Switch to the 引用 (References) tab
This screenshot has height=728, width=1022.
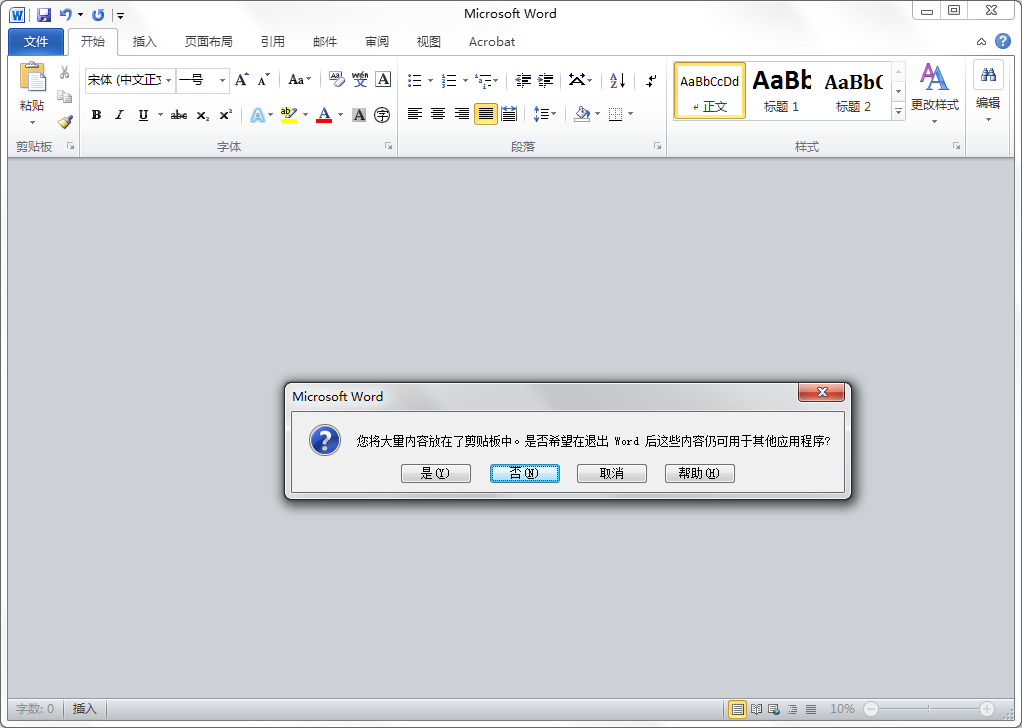click(272, 42)
